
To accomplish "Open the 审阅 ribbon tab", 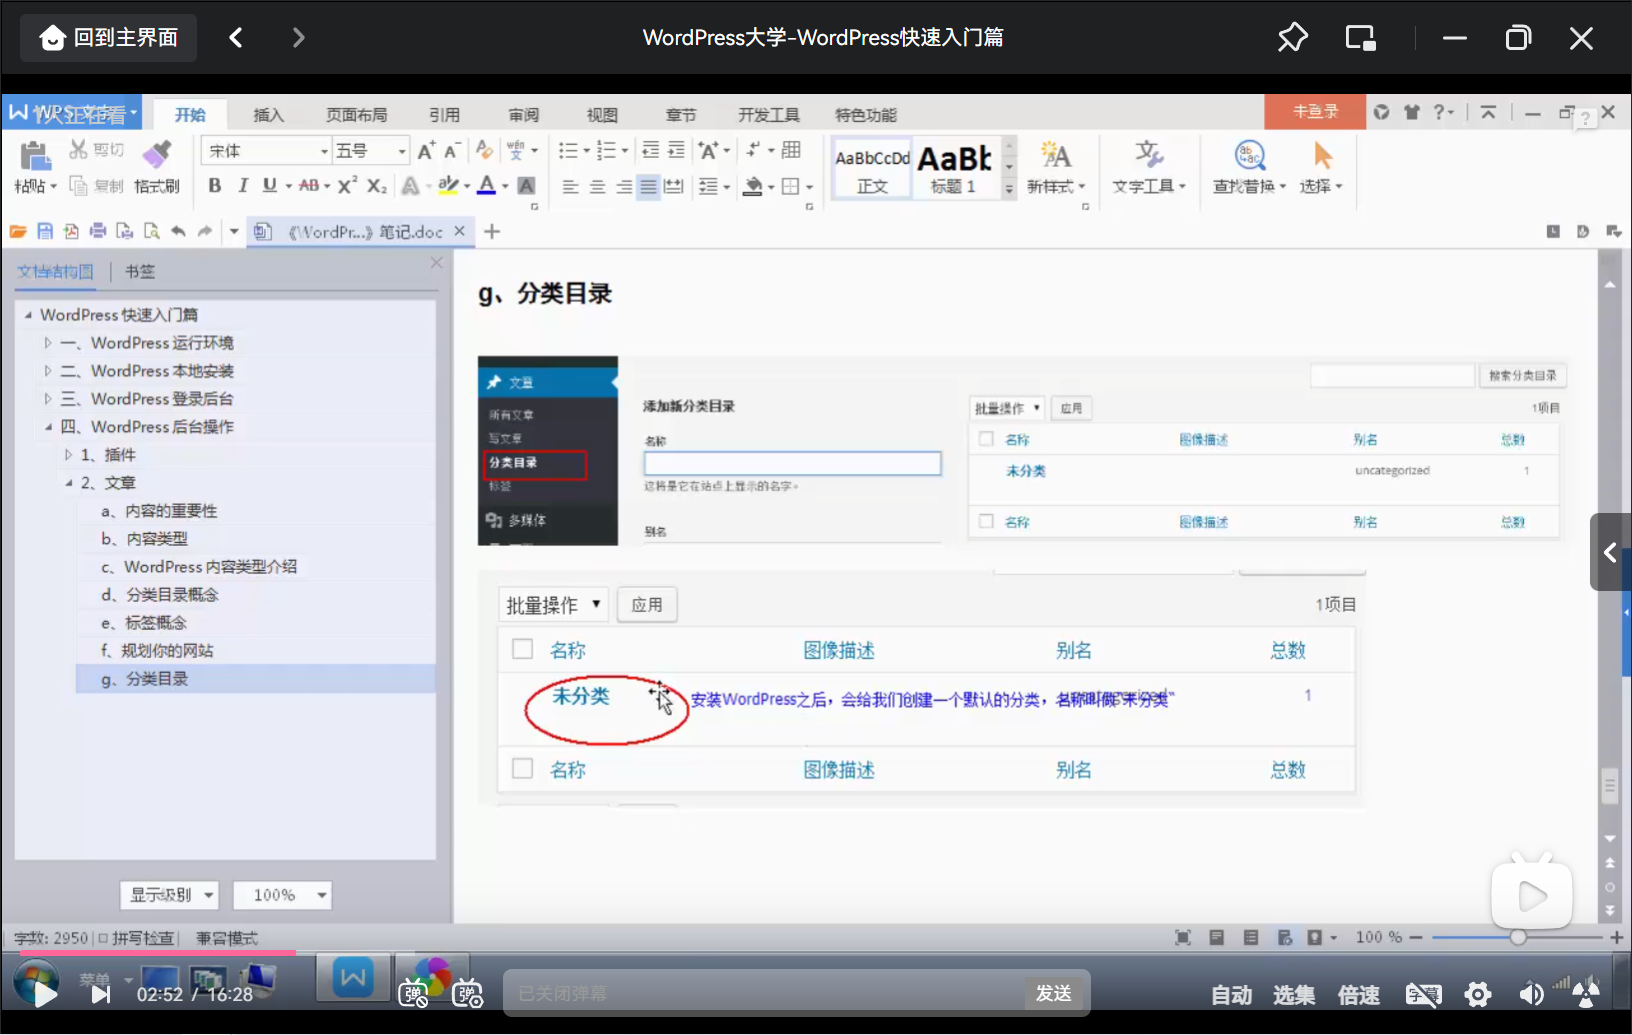I will 523,115.
